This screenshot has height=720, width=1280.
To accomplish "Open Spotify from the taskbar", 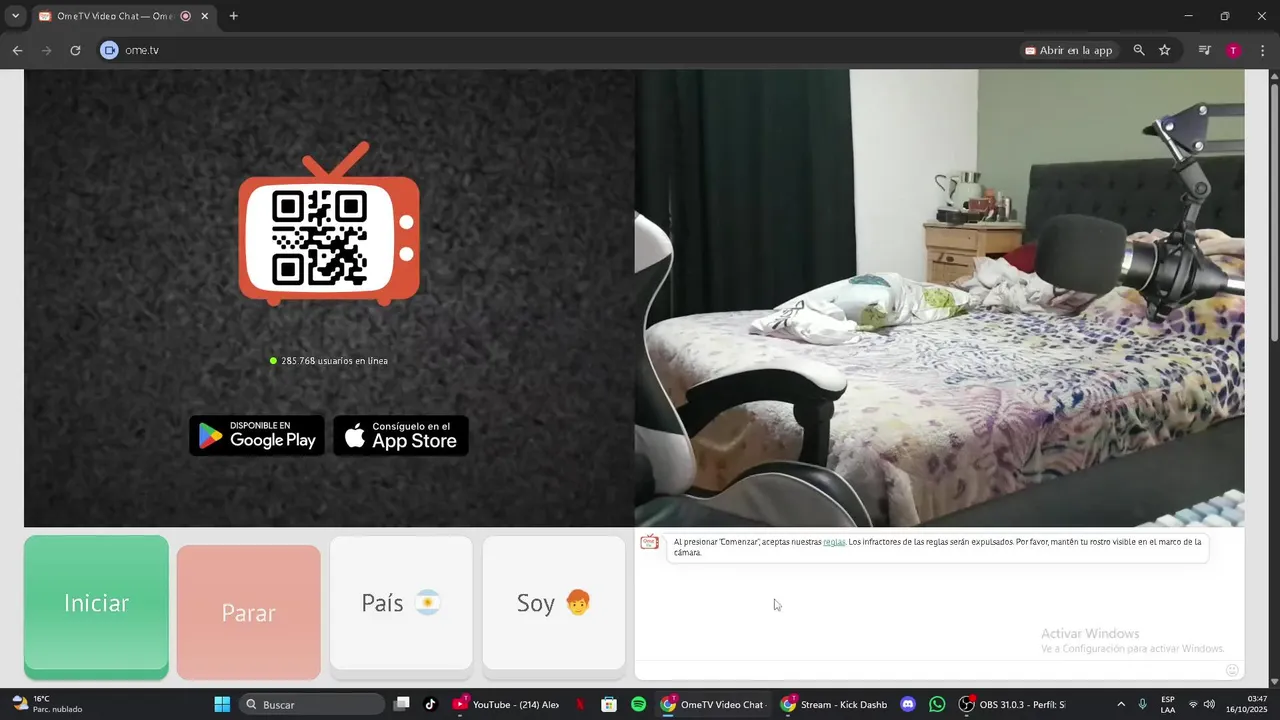I will [x=639, y=704].
